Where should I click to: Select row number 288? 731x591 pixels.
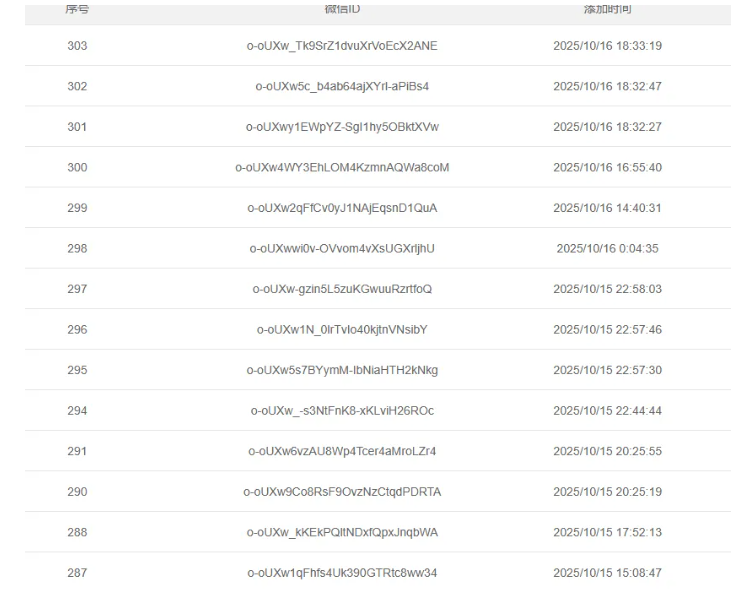coord(77,532)
